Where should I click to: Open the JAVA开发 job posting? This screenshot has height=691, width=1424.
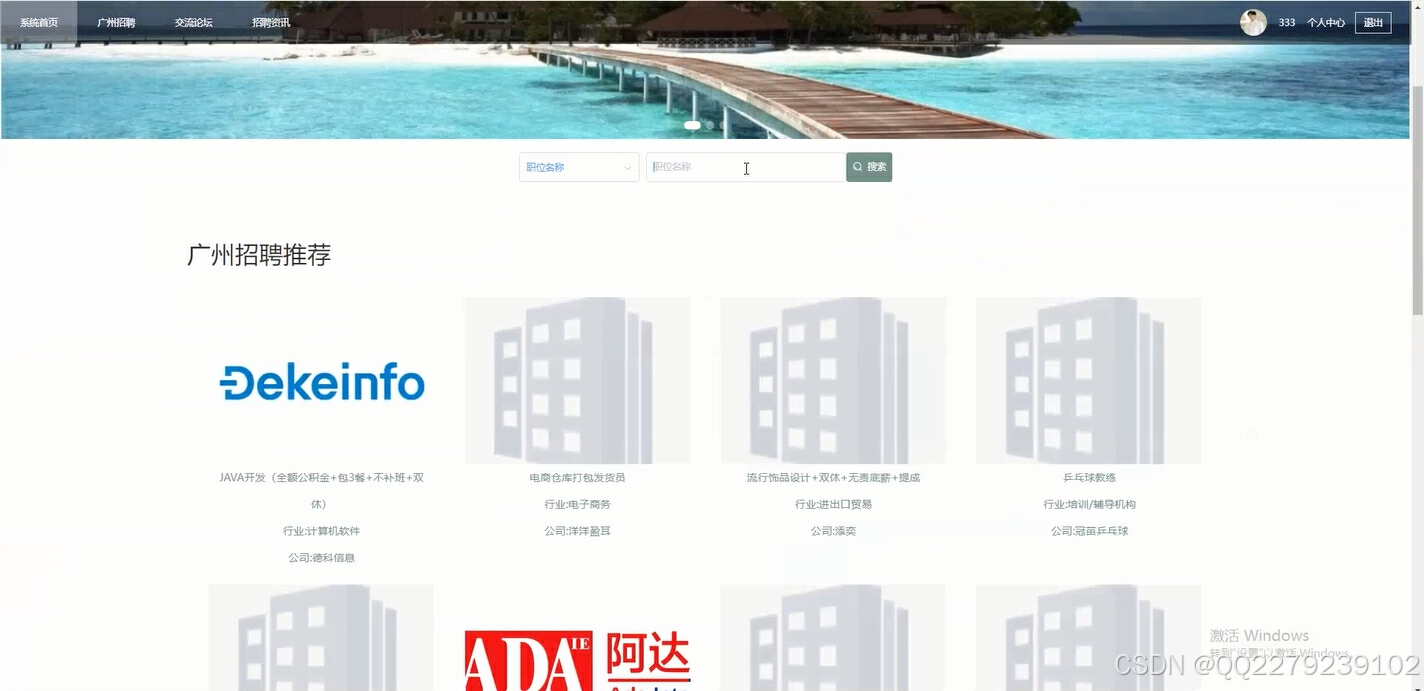(322, 477)
